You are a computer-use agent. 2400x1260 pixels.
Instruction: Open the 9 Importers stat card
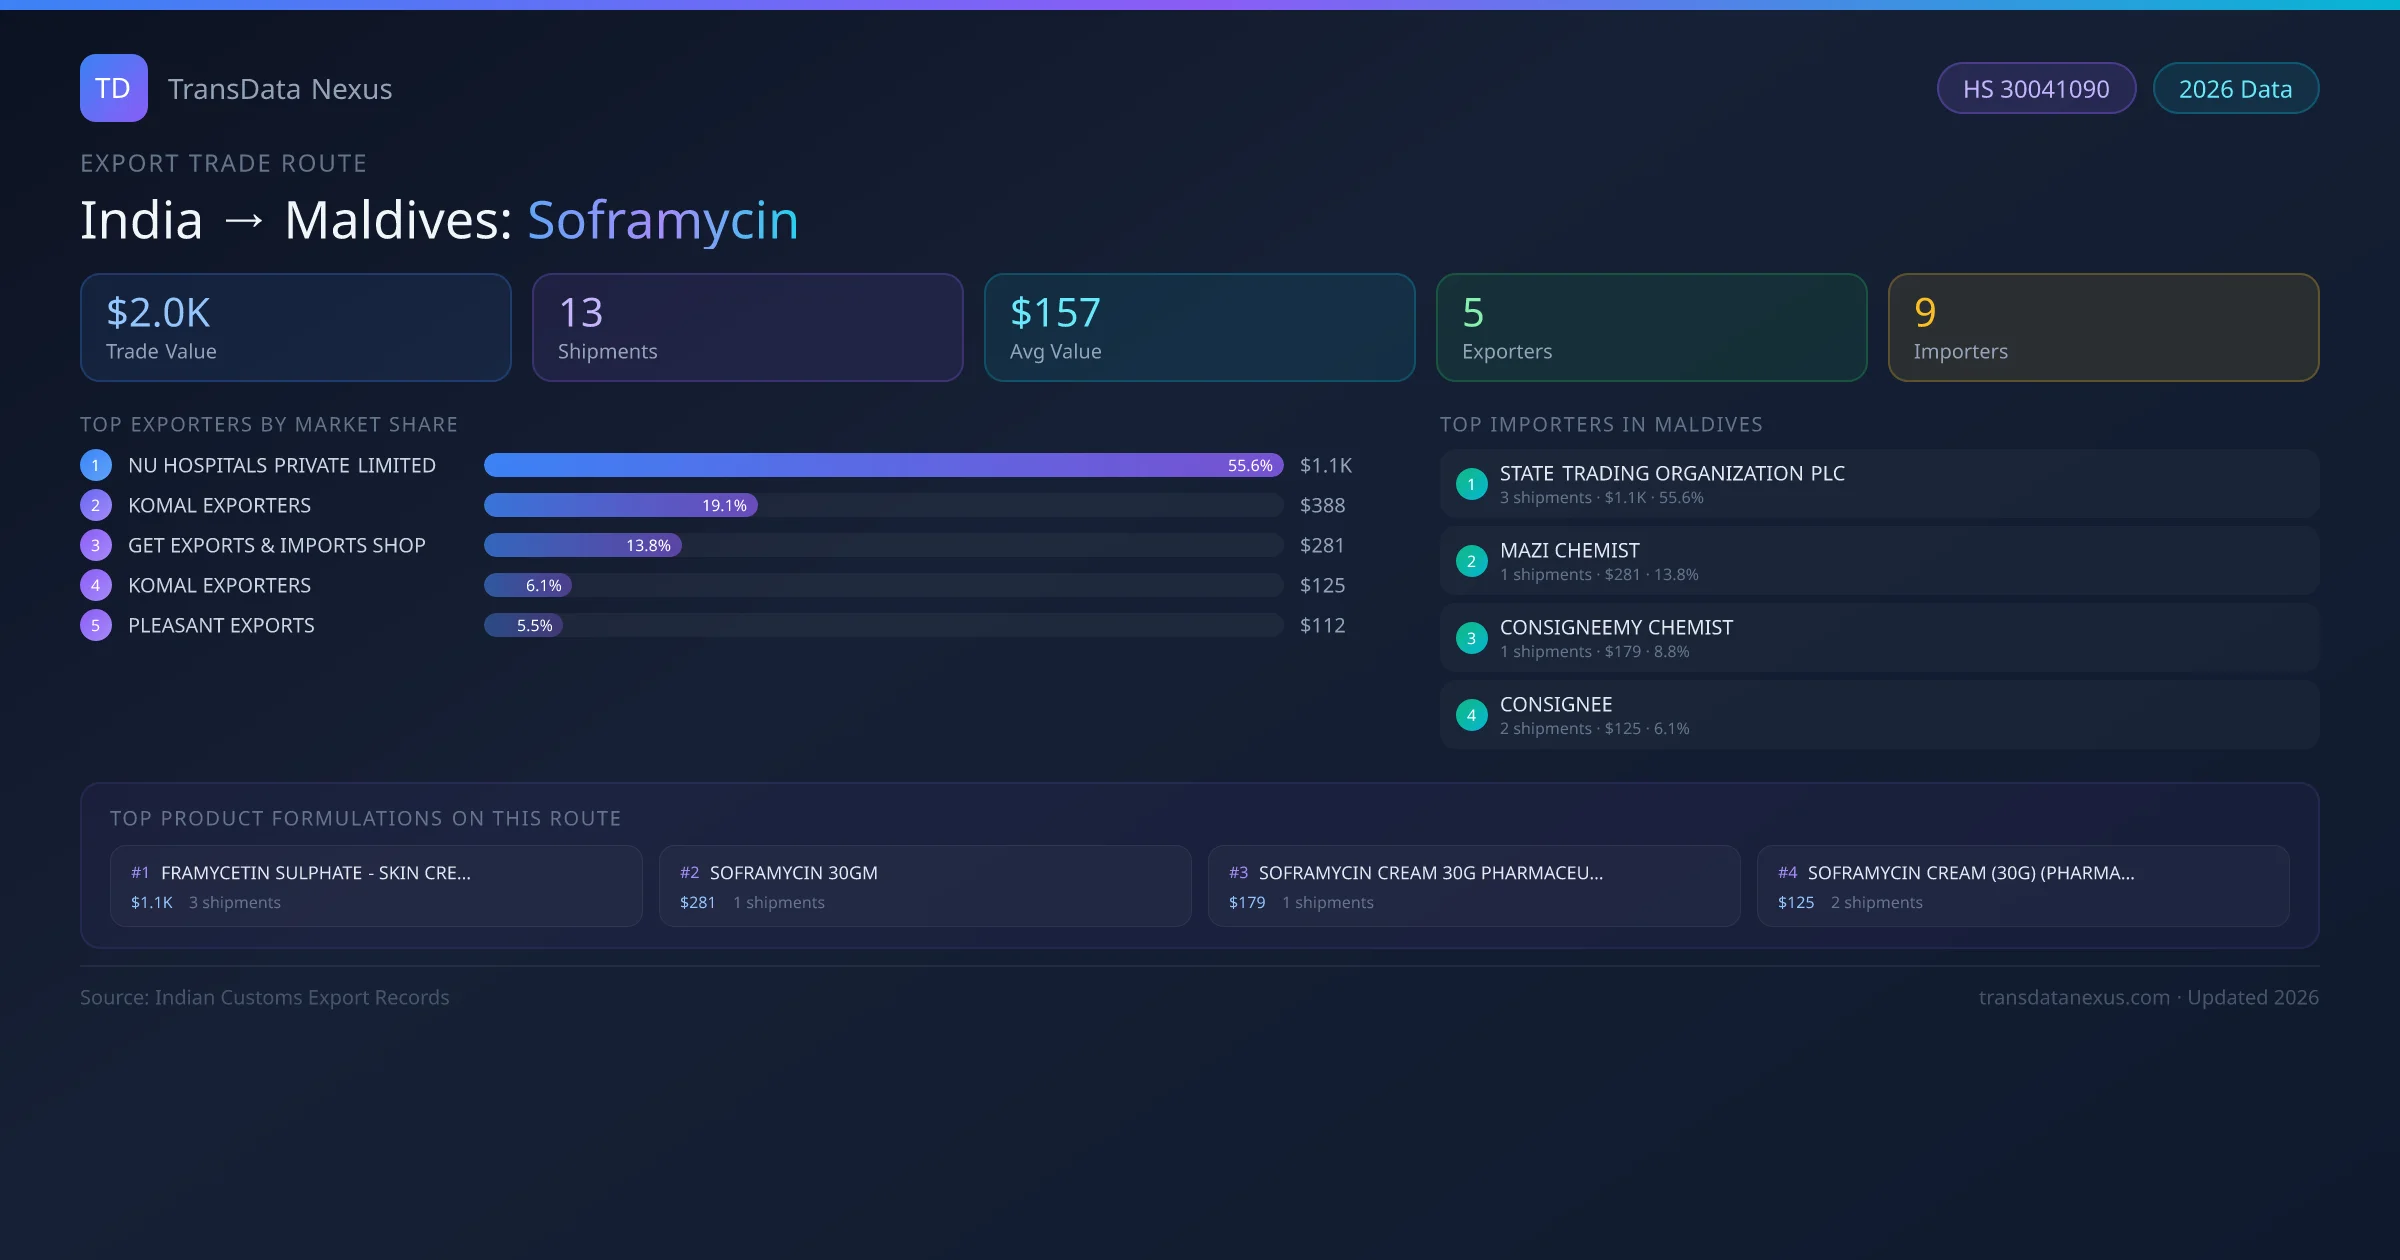pyautogui.click(x=2103, y=327)
